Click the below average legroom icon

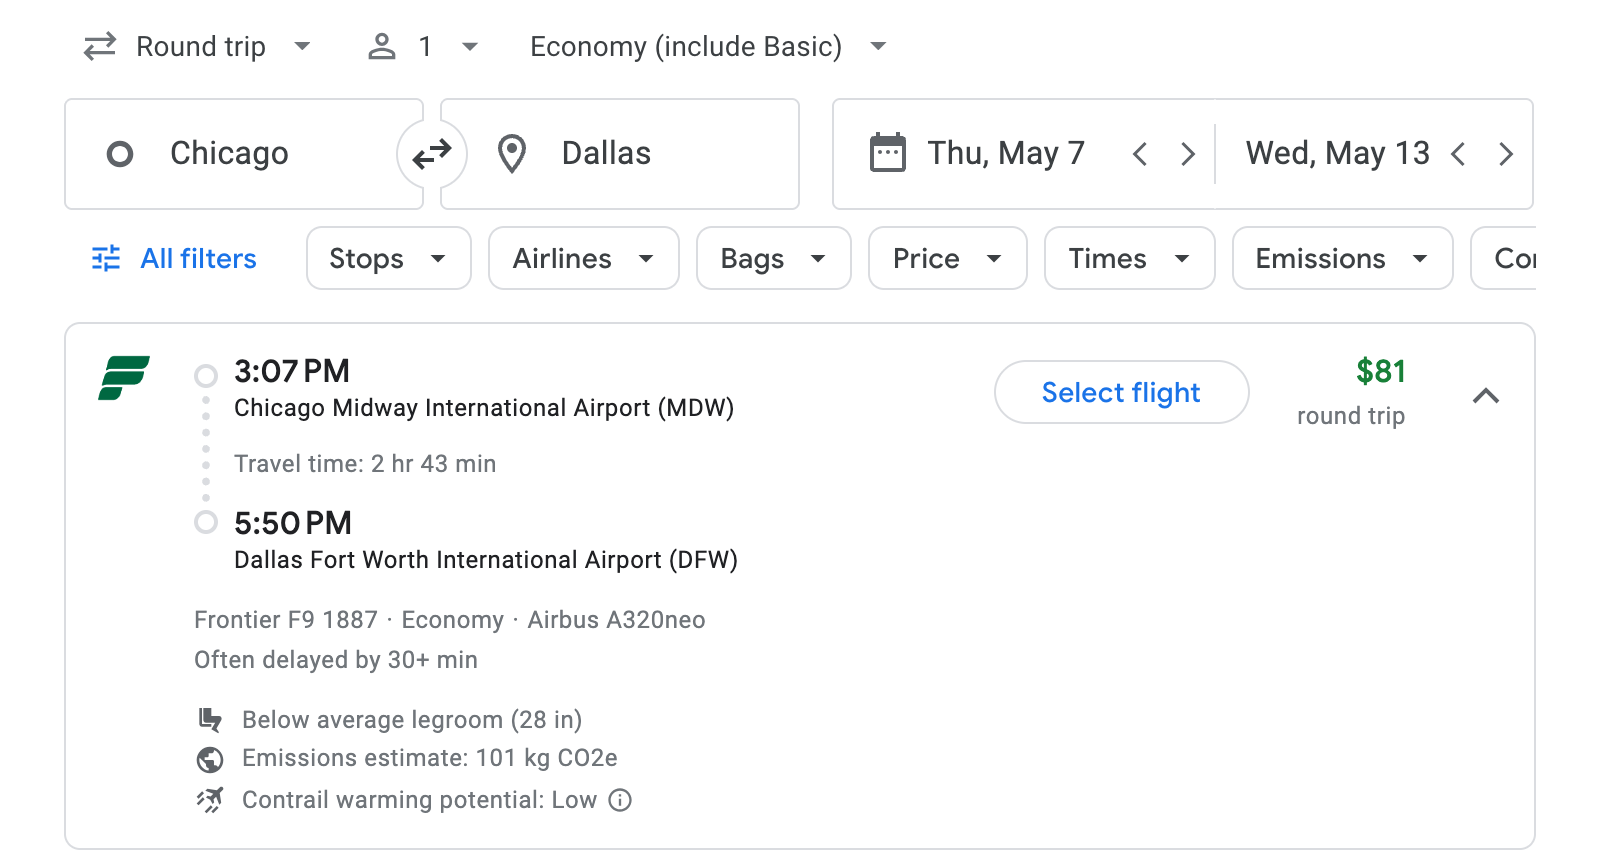tap(210, 719)
